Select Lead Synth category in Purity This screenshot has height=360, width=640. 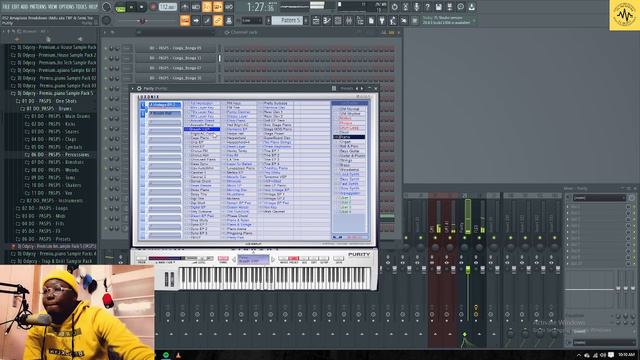point(349,174)
